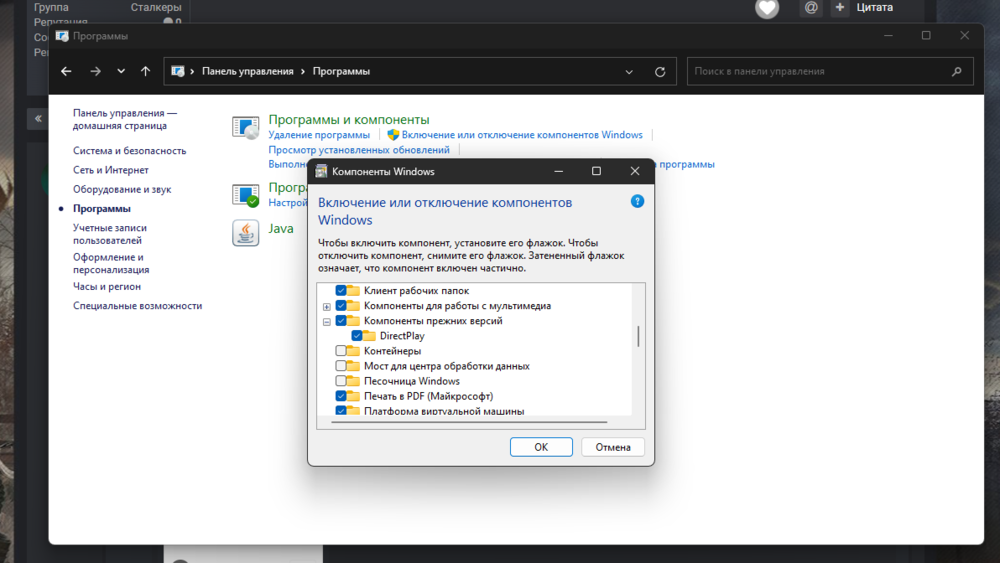The height and width of the screenshot is (563, 1000).
Task: Click the vertical scrollbar in components list
Action: coord(638,337)
